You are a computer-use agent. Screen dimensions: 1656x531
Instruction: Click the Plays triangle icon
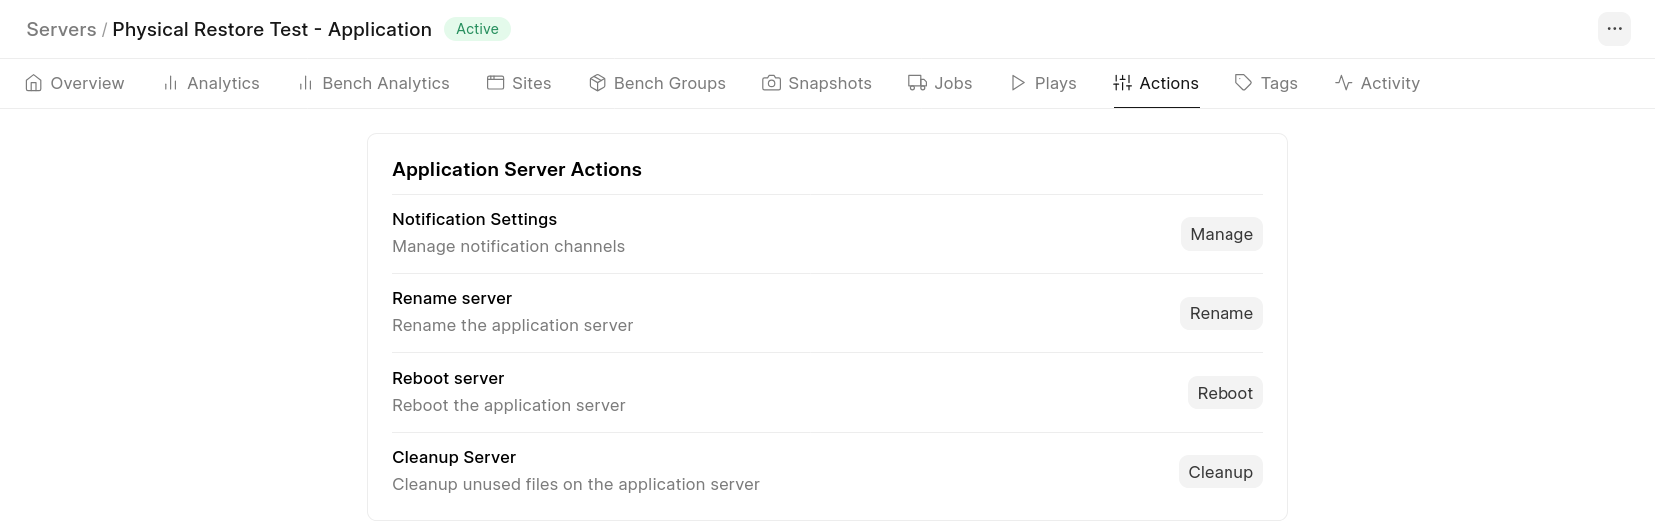click(1018, 83)
